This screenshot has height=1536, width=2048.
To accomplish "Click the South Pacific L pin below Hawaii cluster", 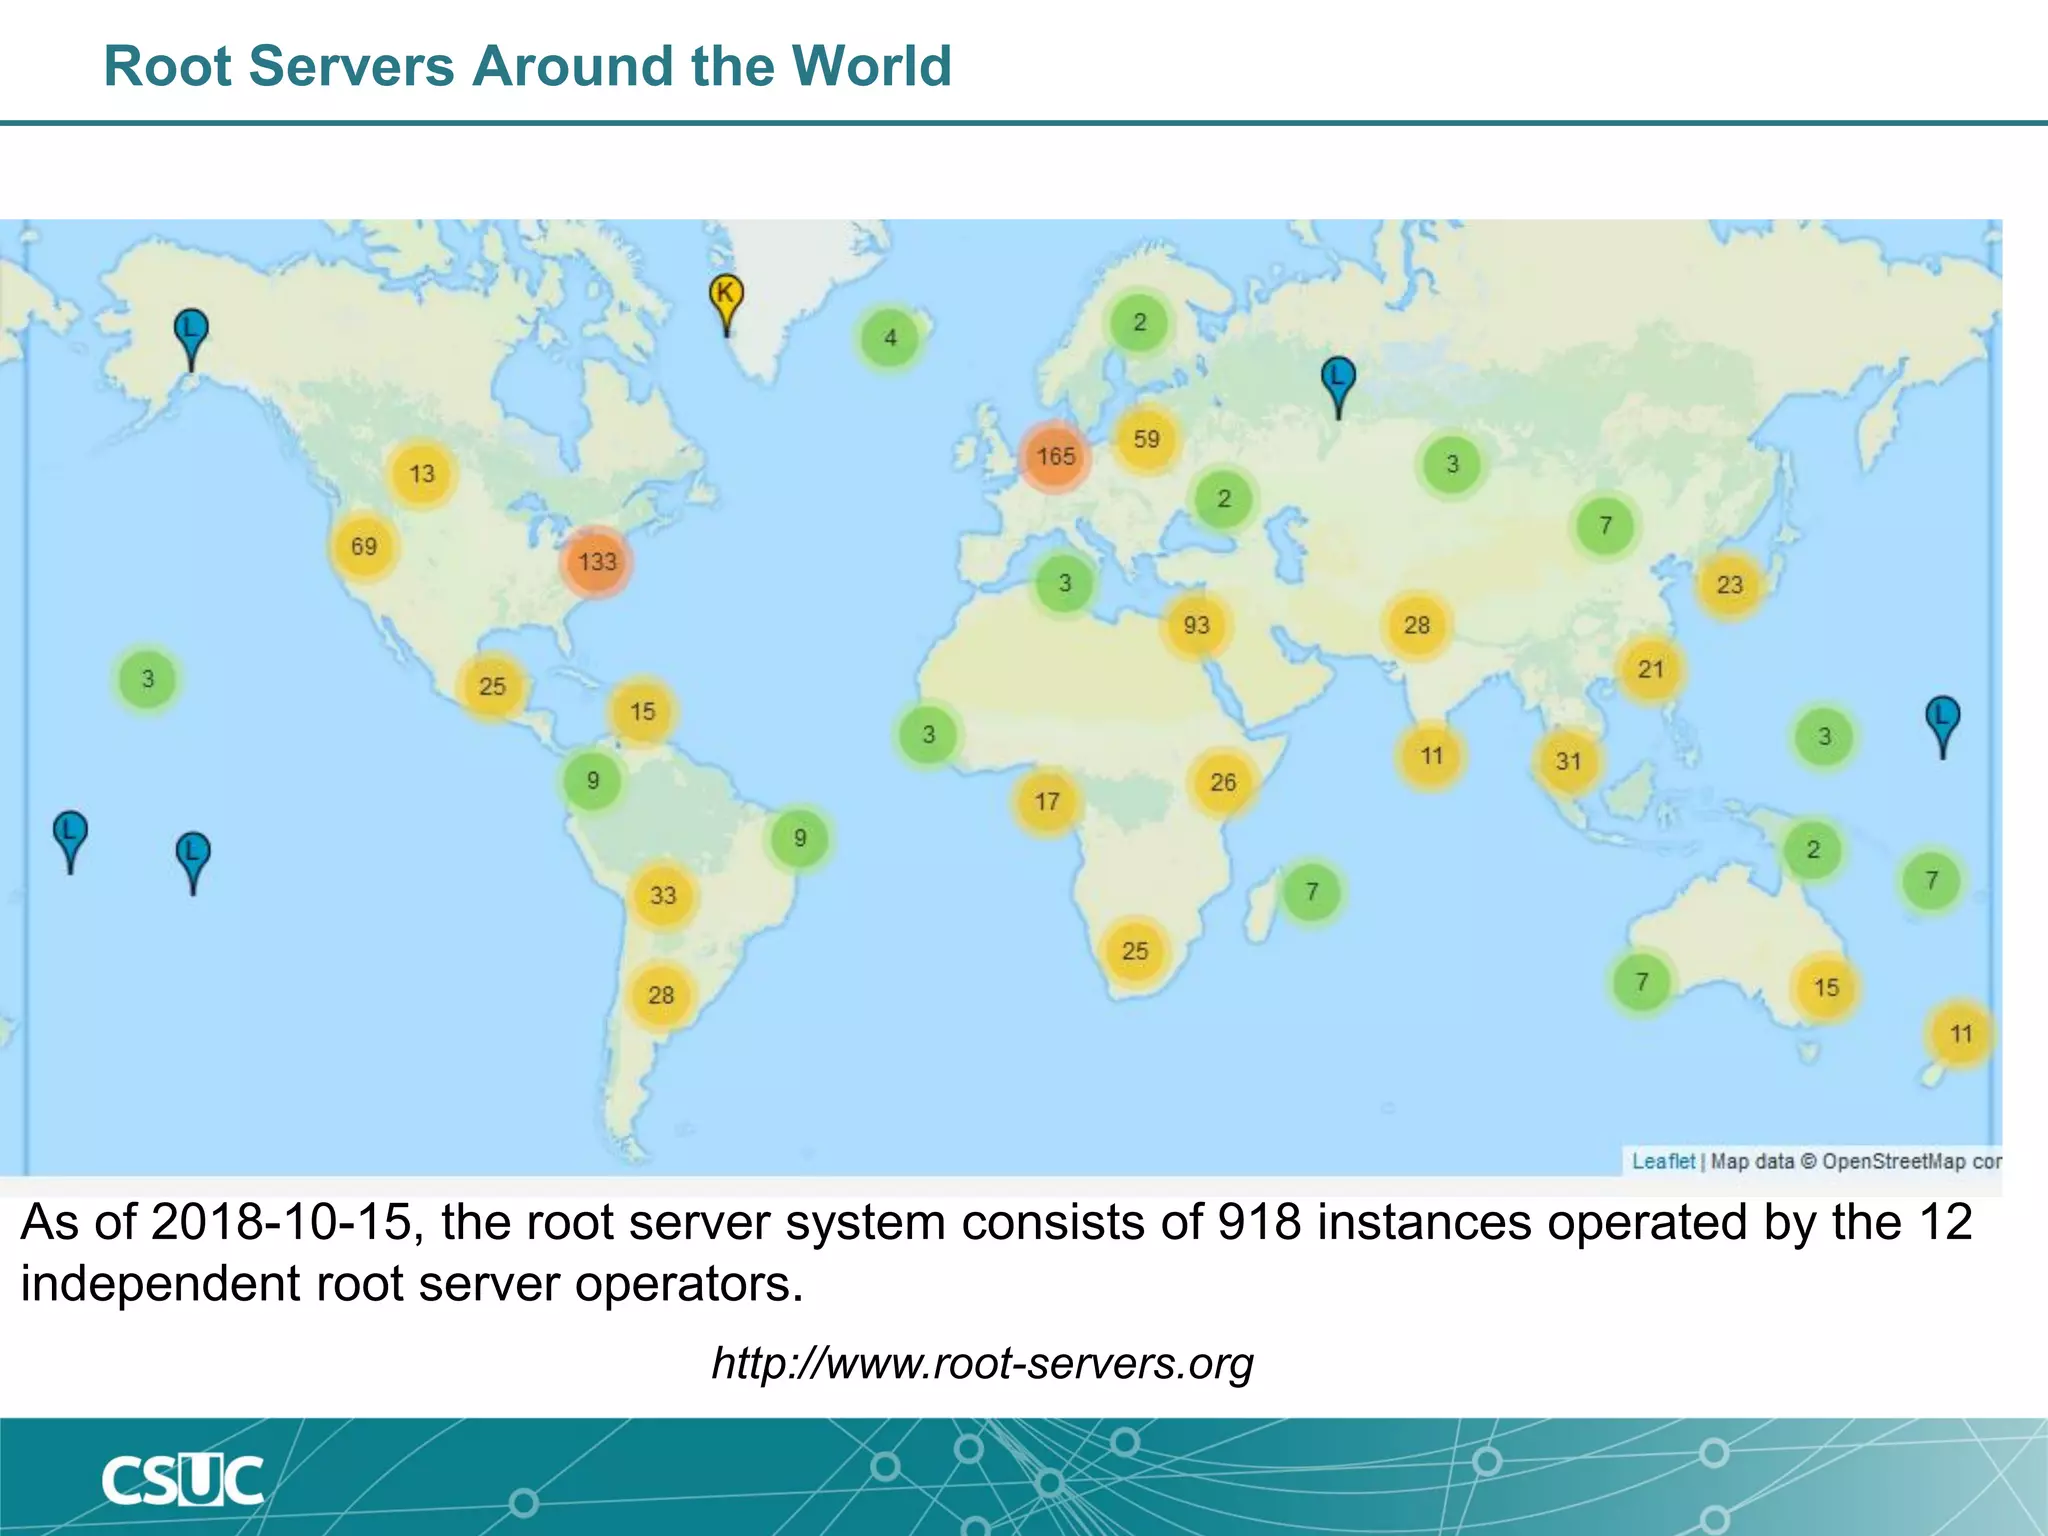I will coord(193,862).
